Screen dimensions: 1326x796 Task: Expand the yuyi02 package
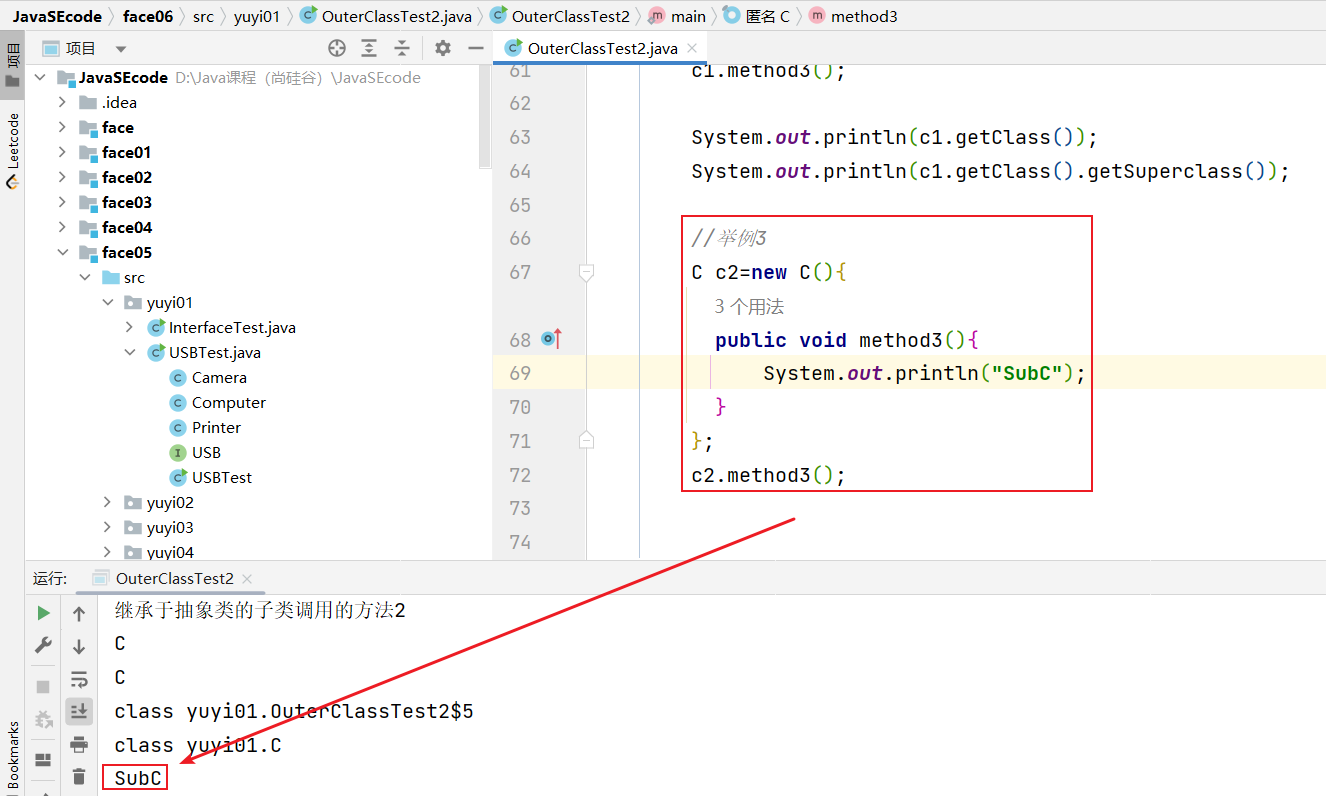click(108, 502)
